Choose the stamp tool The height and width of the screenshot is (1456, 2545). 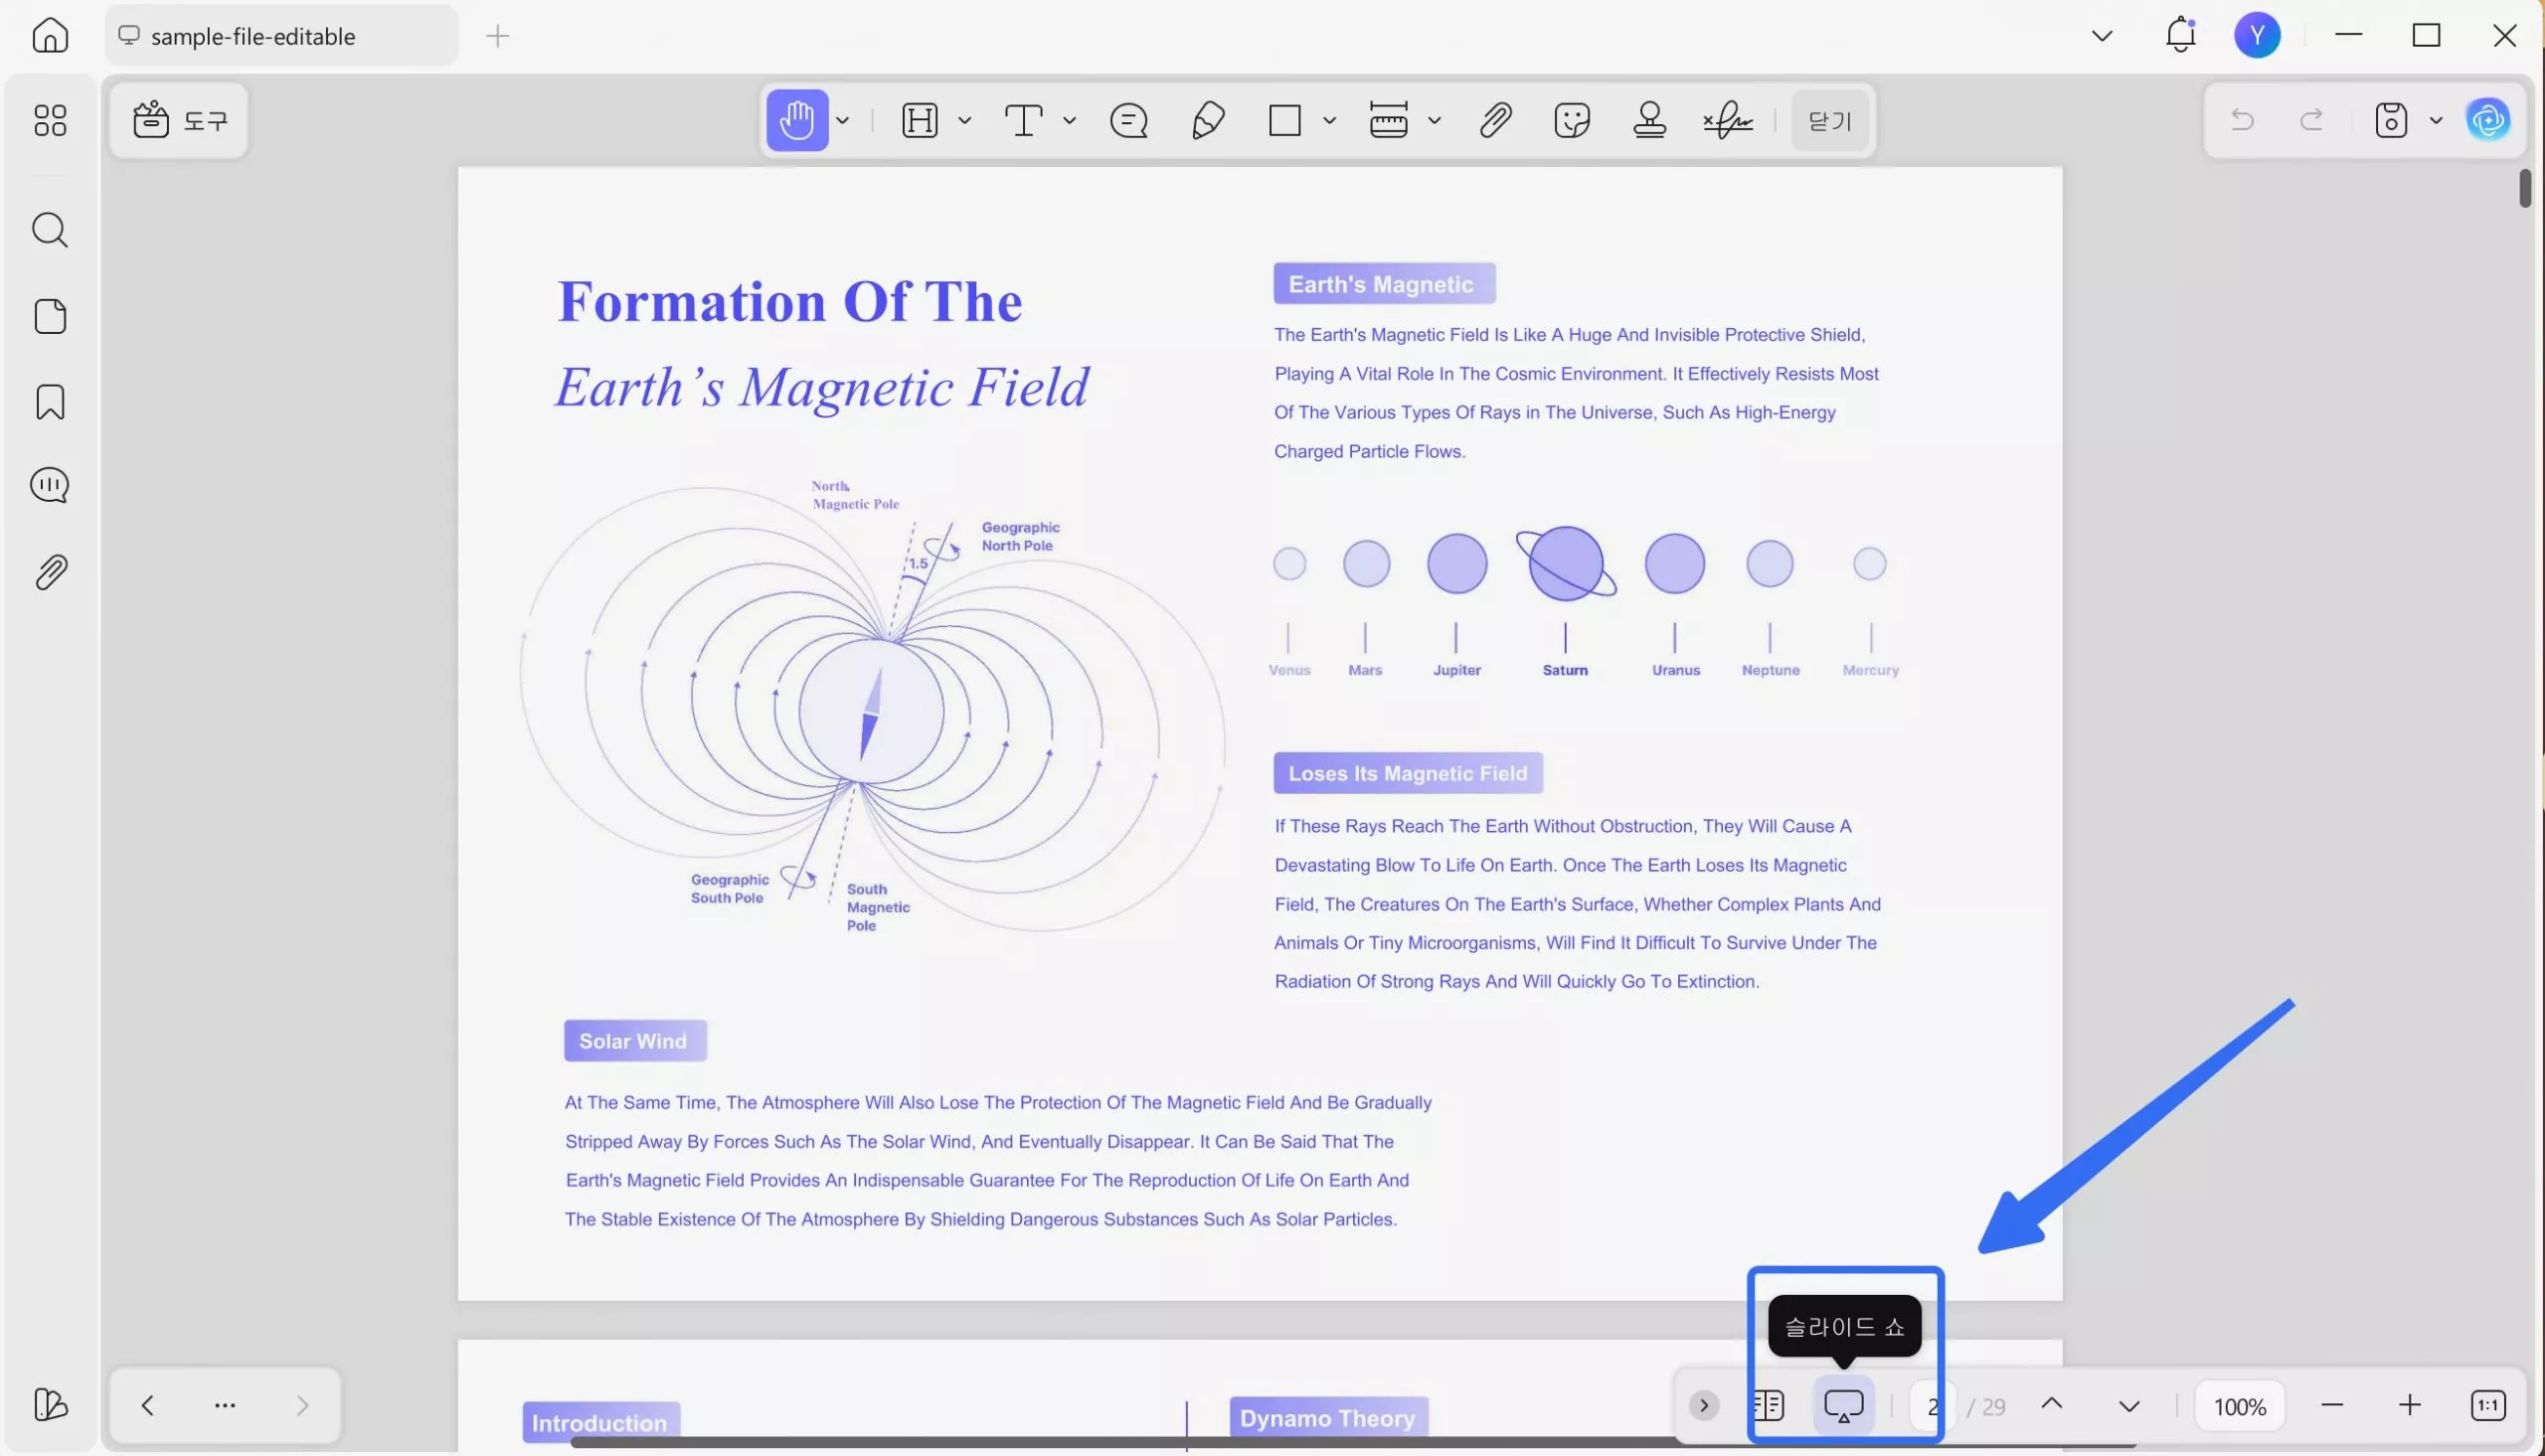[x=1649, y=120]
